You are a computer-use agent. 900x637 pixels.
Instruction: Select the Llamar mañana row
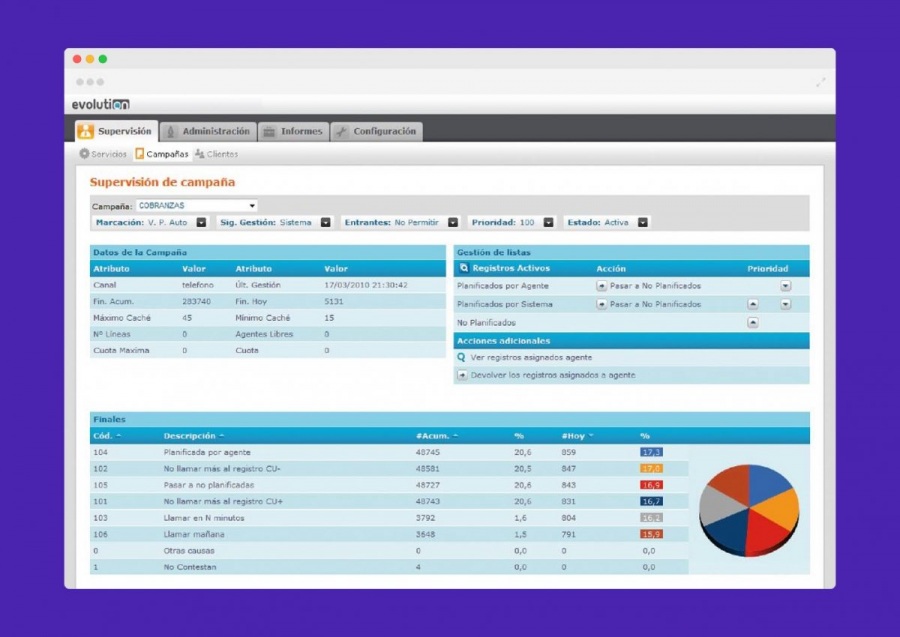coord(389,534)
